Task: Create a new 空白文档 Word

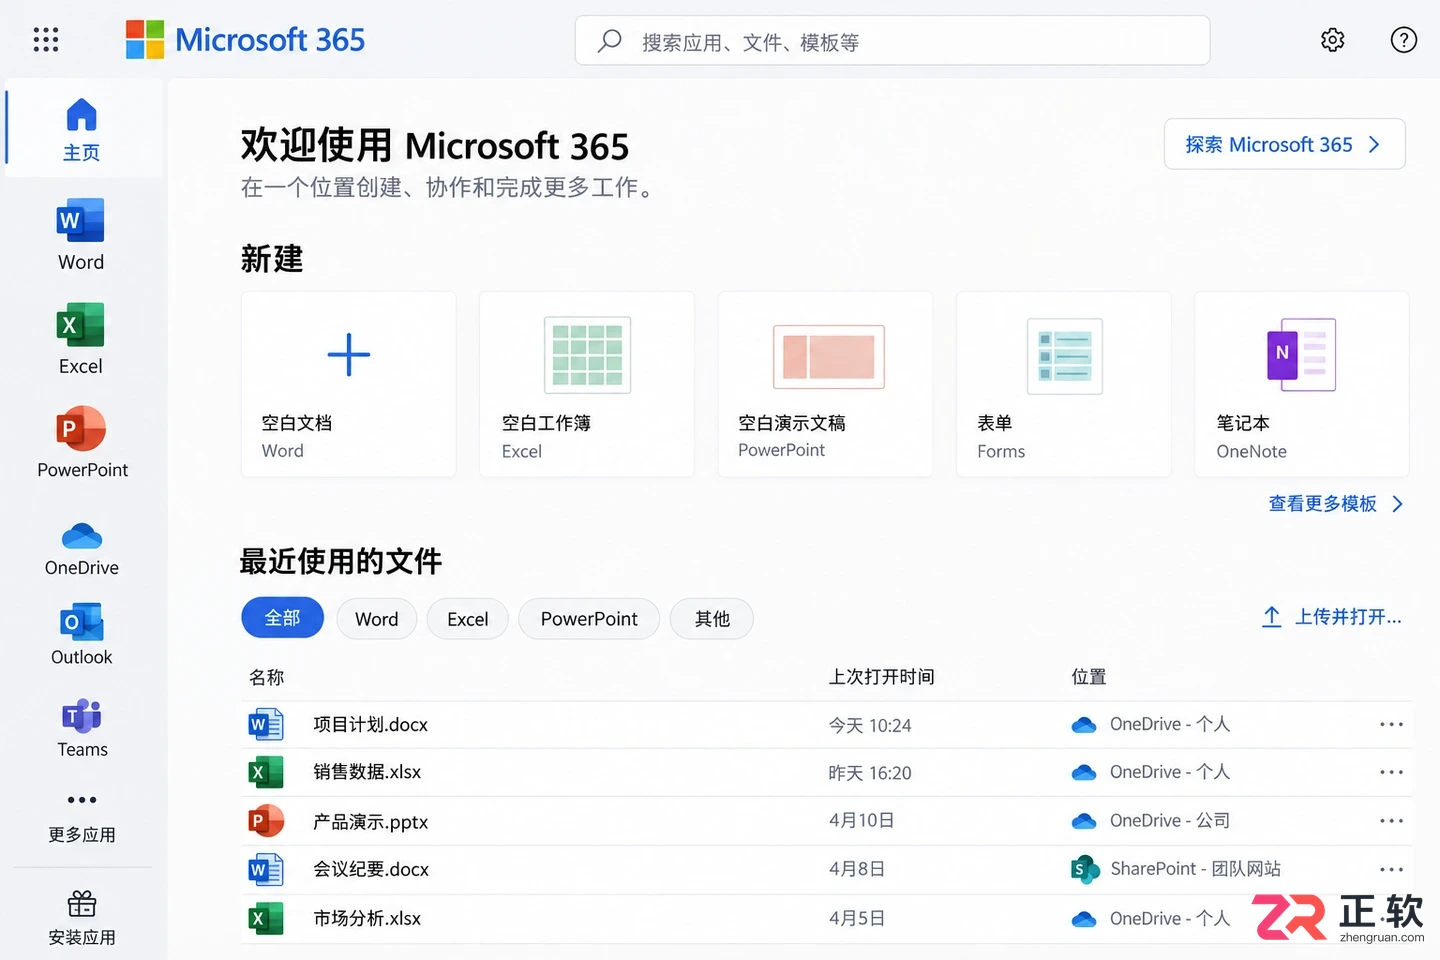Action: (x=349, y=384)
